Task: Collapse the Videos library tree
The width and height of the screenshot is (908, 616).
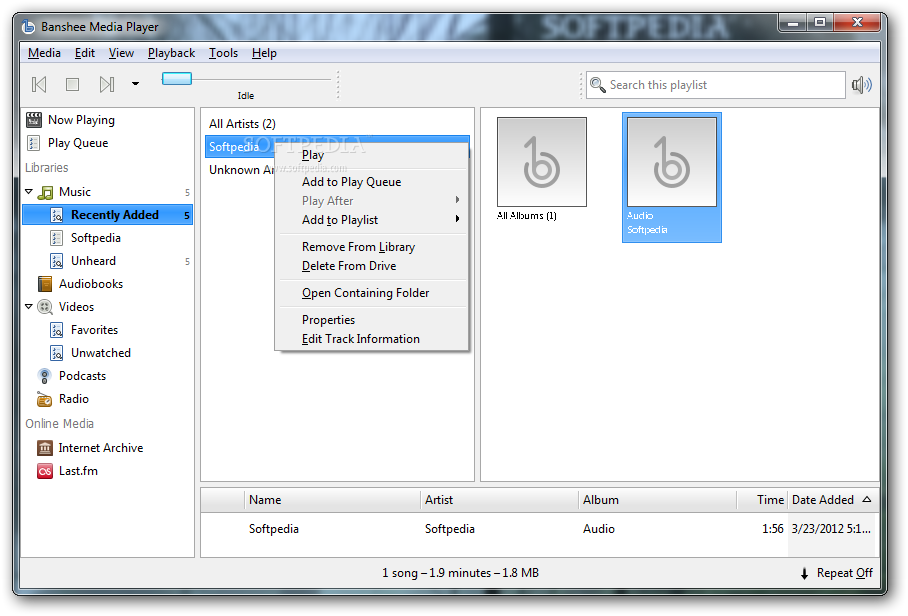Action: (x=28, y=306)
